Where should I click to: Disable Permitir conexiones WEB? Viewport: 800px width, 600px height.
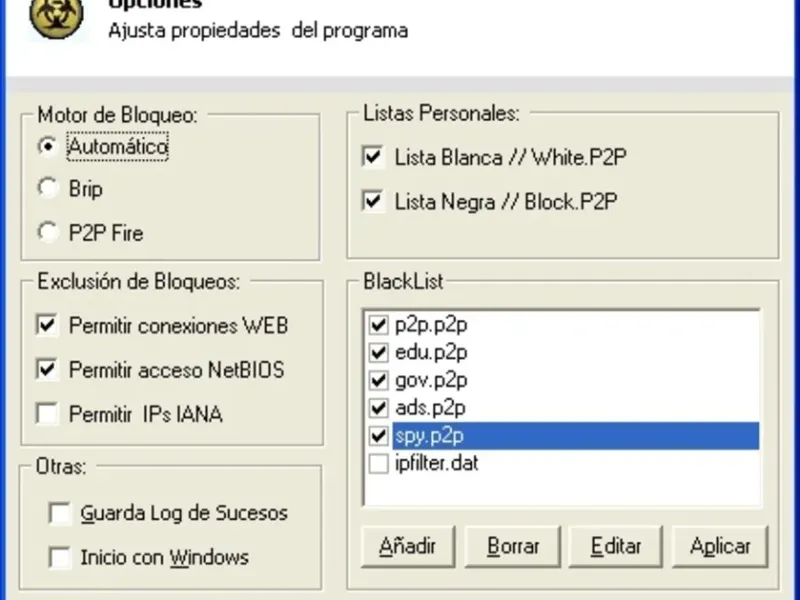(46, 325)
